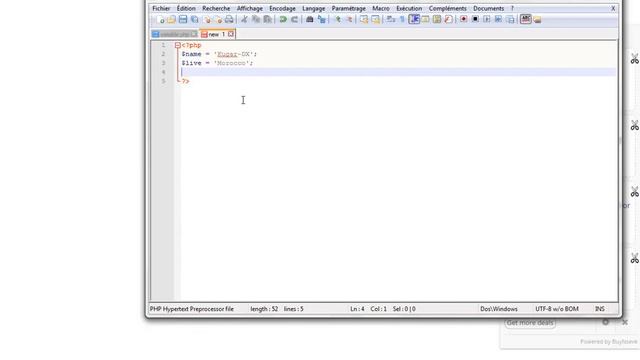Click the Open file toolbar icon

pyautogui.click(x=171, y=19)
